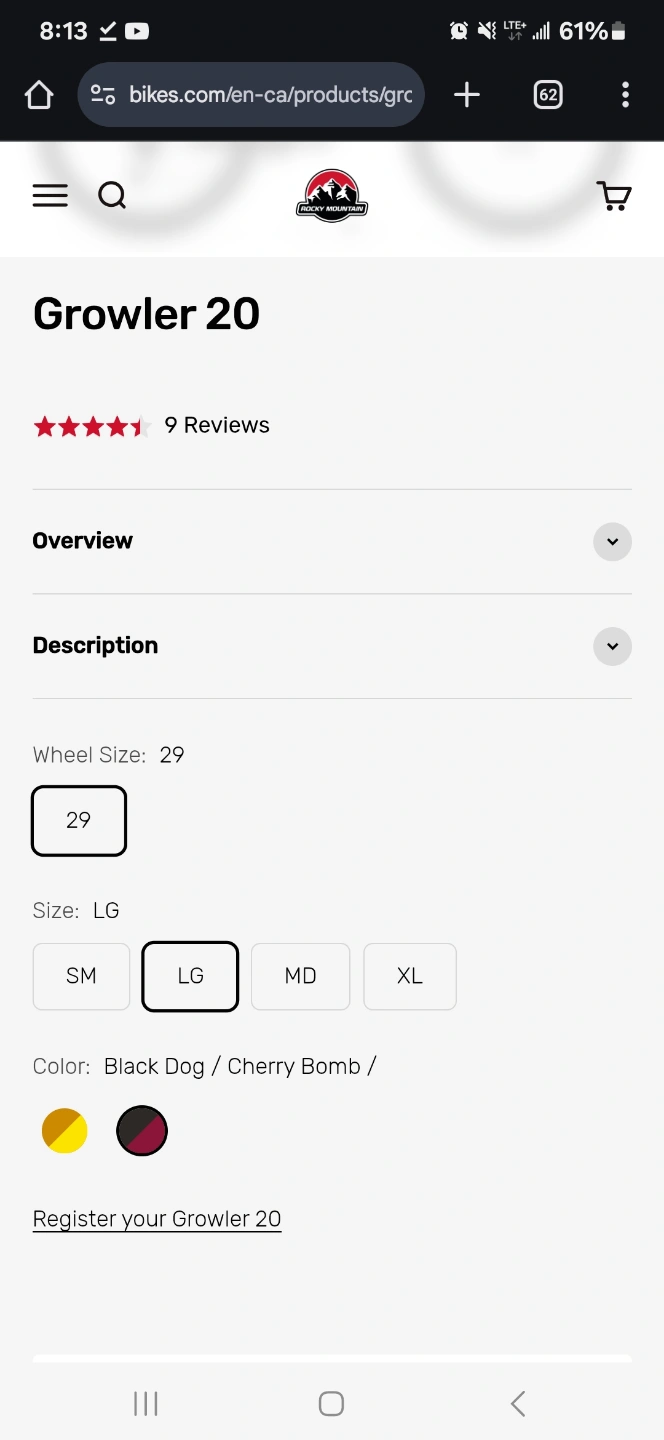This screenshot has height=1440, width=664.
Task: Select the yellow and gold color swatch
Action: pyautogui.click(x=65, y=1131)
